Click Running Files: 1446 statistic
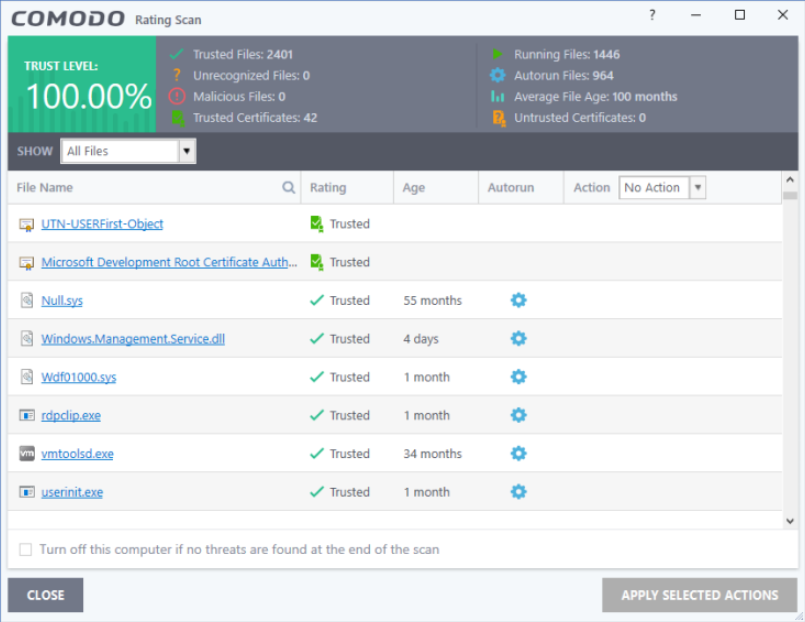Screen dimensions: 805x622 pyautogui.click(x=567, y=54)
